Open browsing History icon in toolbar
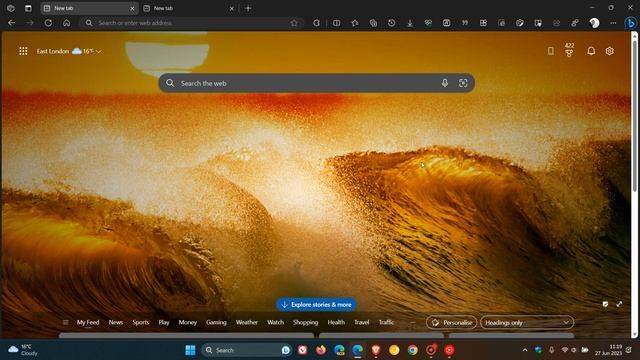 pyautogui.click(x=391, y=23)
